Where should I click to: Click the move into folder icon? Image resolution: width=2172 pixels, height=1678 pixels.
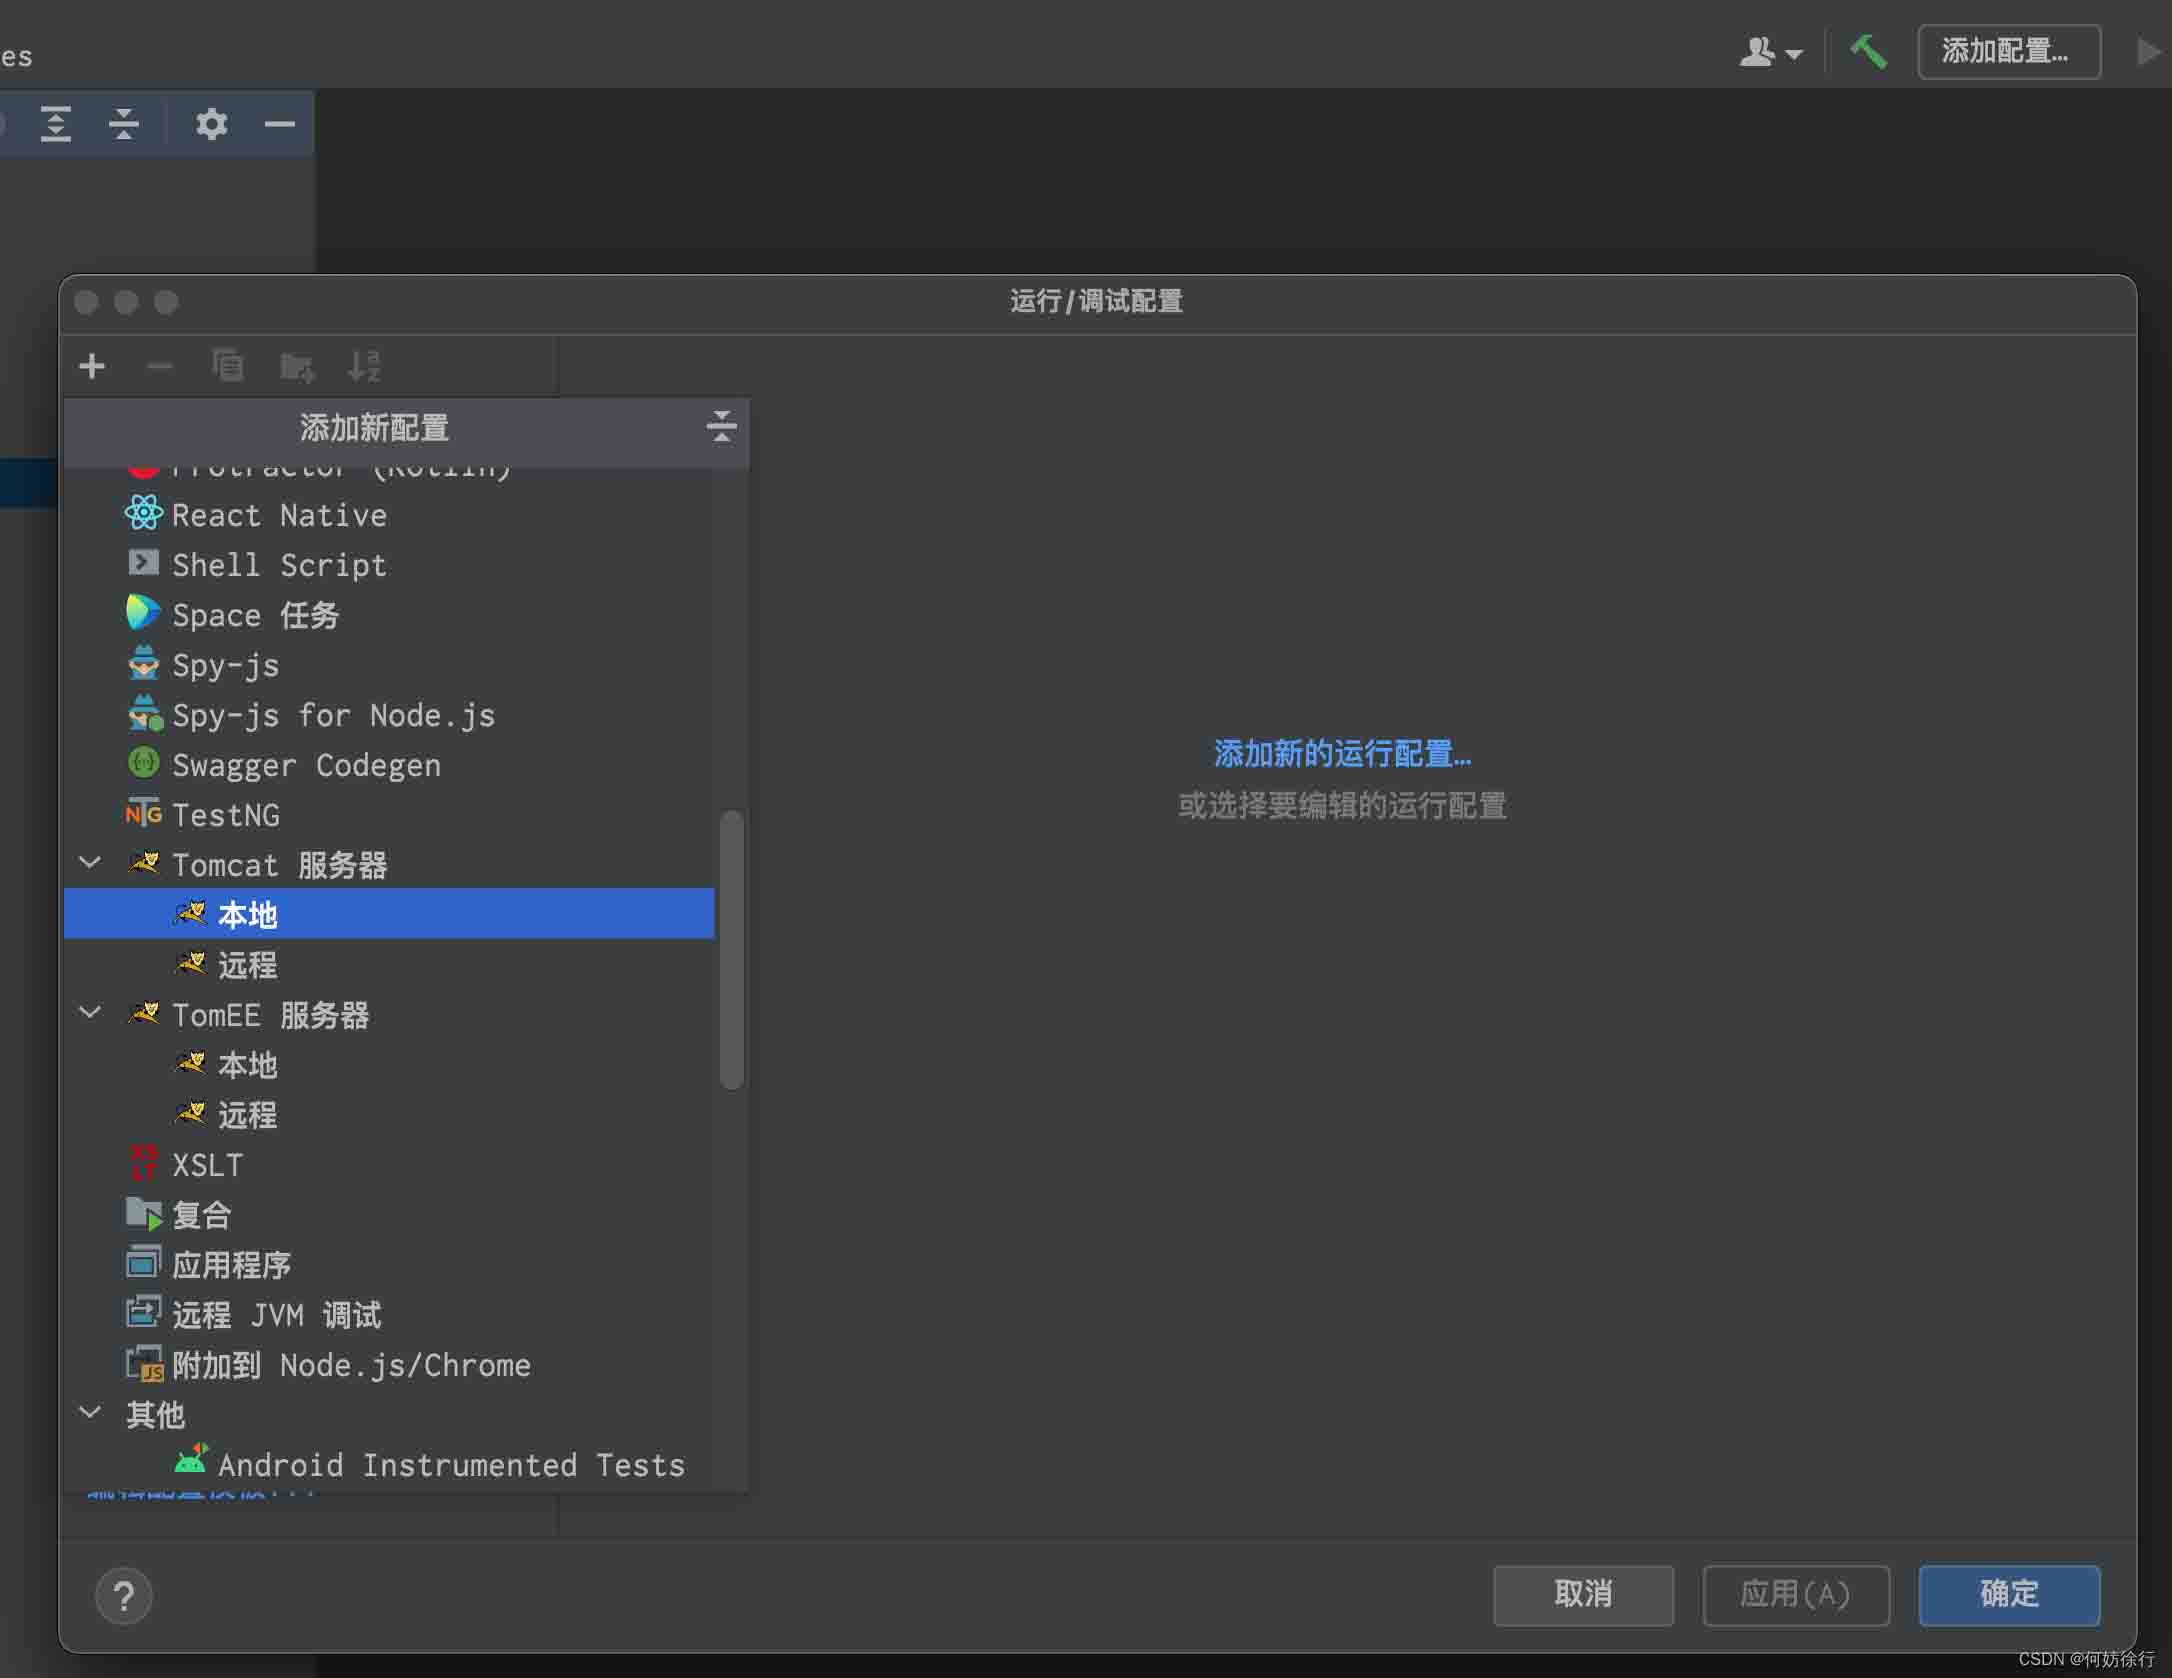[x=297, y=366]
